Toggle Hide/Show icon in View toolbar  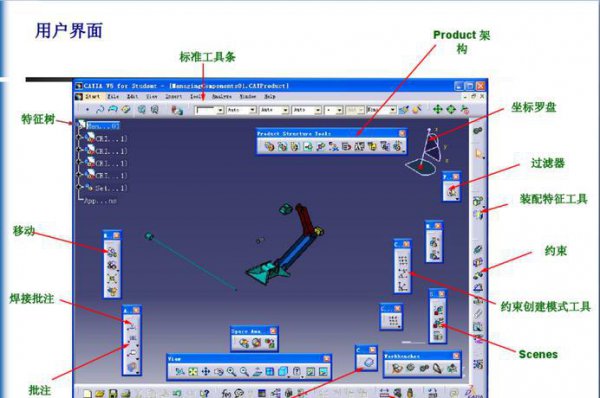(311, 371)
